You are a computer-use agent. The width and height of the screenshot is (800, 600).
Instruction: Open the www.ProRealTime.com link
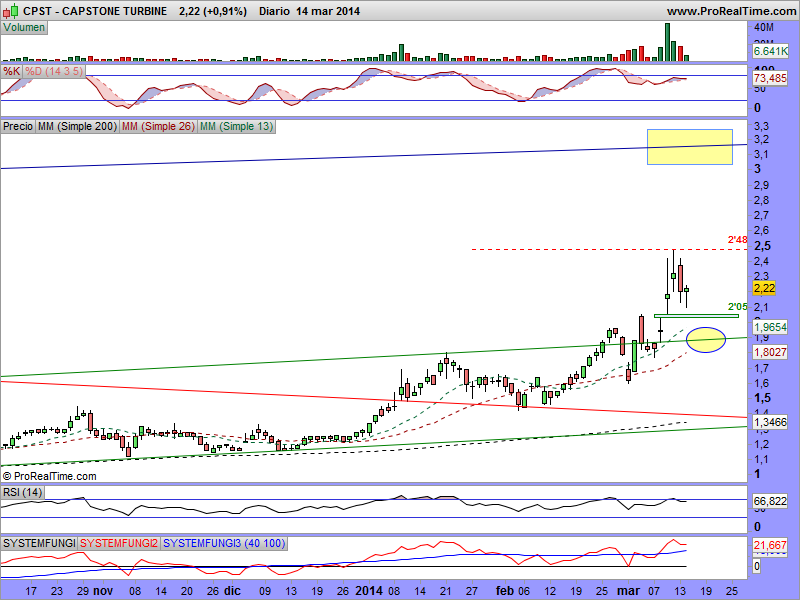click(x=731, y=11)
